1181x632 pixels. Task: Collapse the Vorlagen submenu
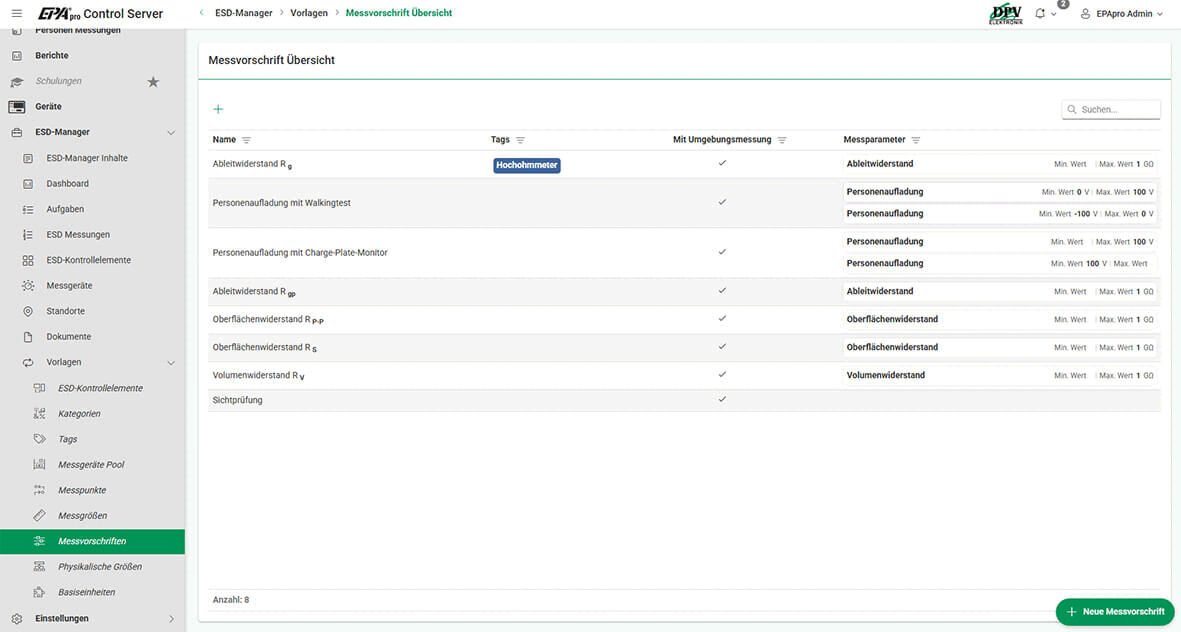170,362
